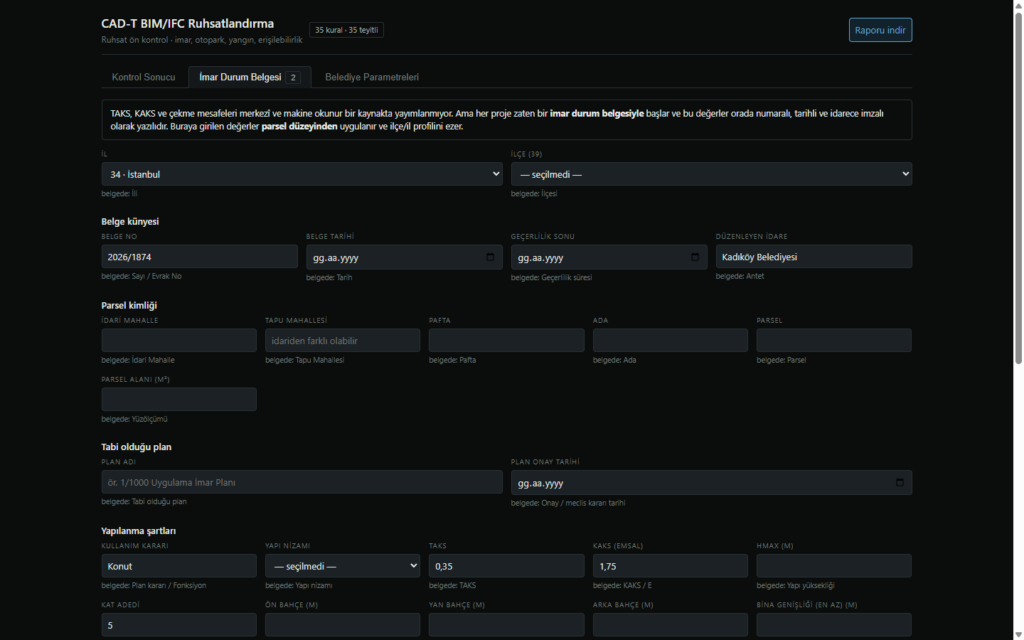Screen dimensions: 1024x640
Task: Click the scrollbar down arrow
Action: tap(1018, 635)
